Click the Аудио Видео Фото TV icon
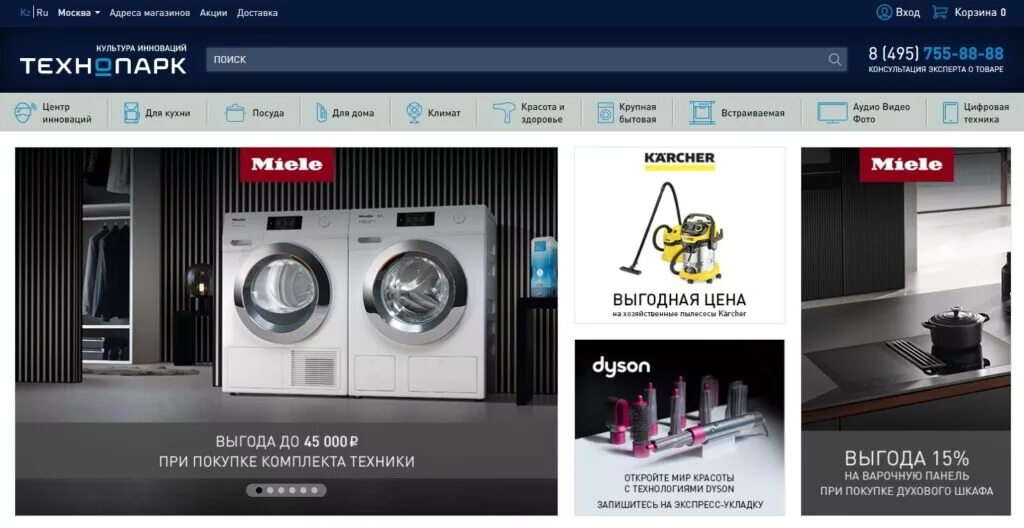Screen dimensions: 1024x528 pos(832,112)
